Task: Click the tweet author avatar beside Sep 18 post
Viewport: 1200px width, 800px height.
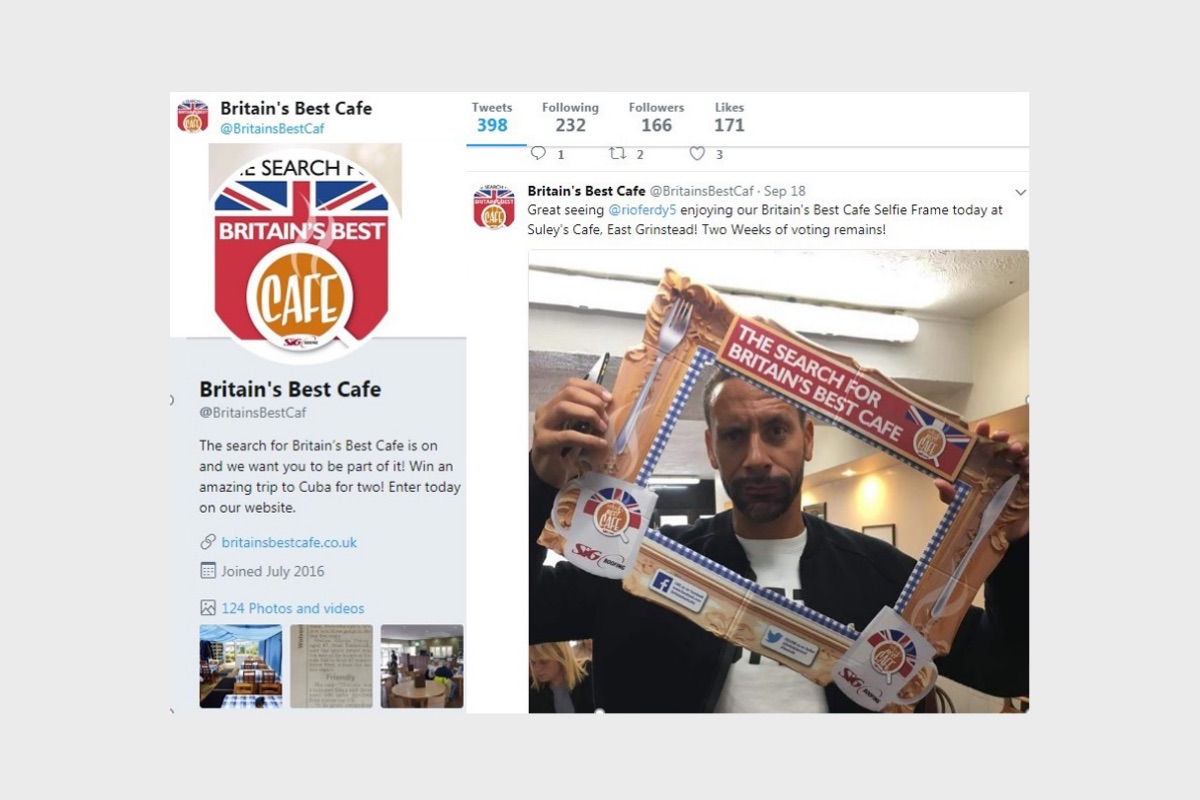Action: pos(494,207)
